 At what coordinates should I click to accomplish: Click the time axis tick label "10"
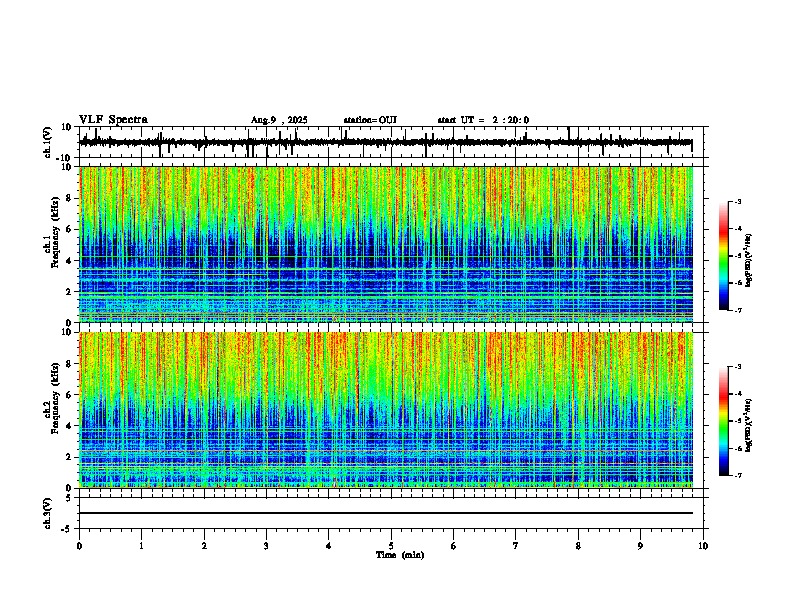pyautogui.click(x=703, y=546)
